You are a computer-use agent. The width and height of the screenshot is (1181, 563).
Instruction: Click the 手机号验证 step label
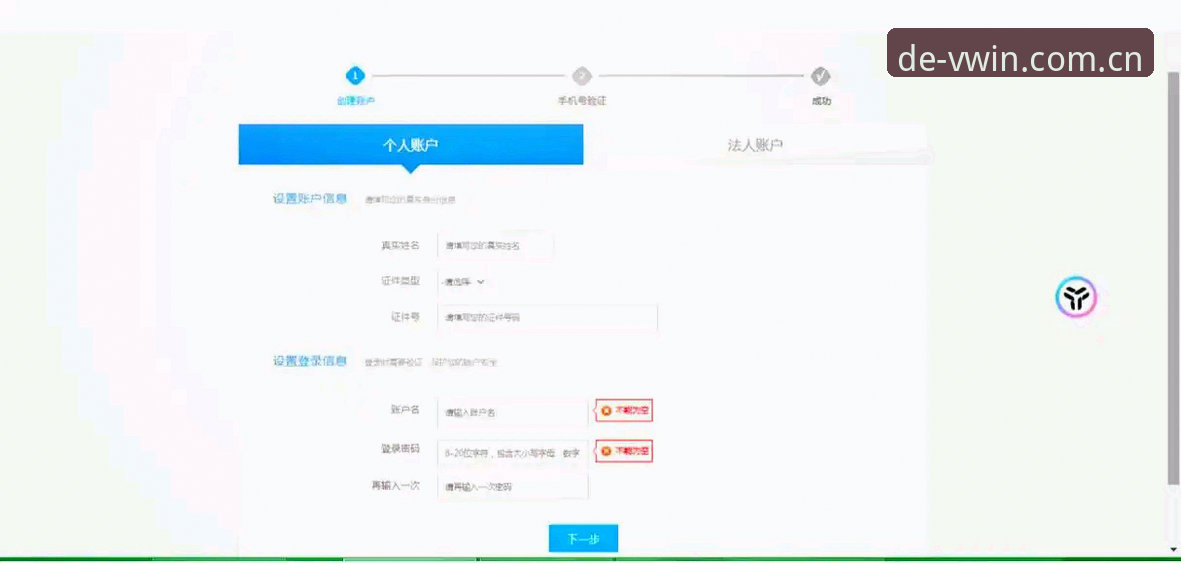(581, 101)
